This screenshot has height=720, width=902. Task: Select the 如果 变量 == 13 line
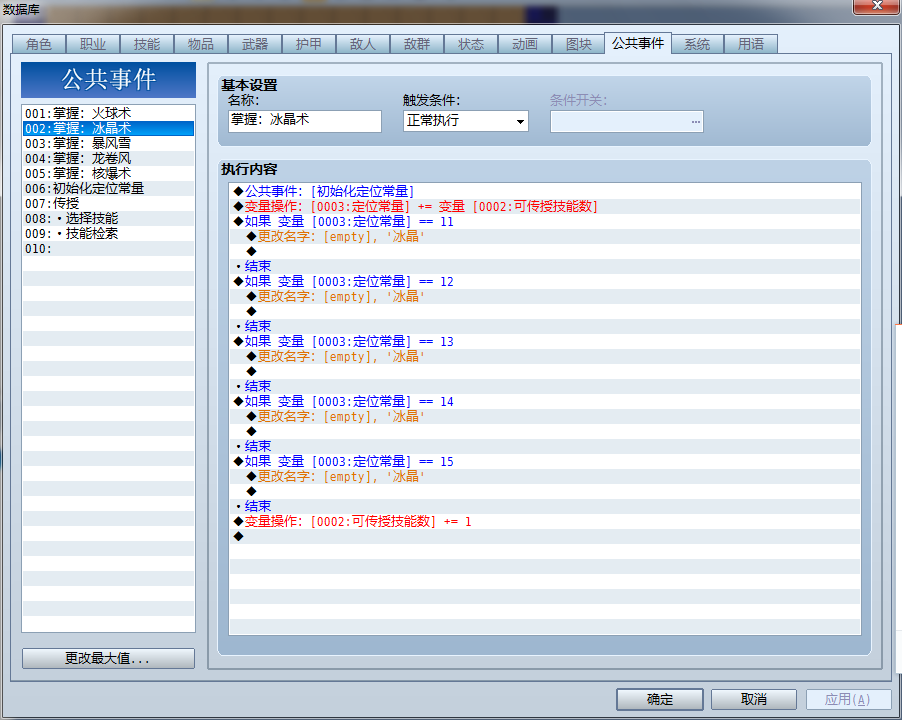545,342
